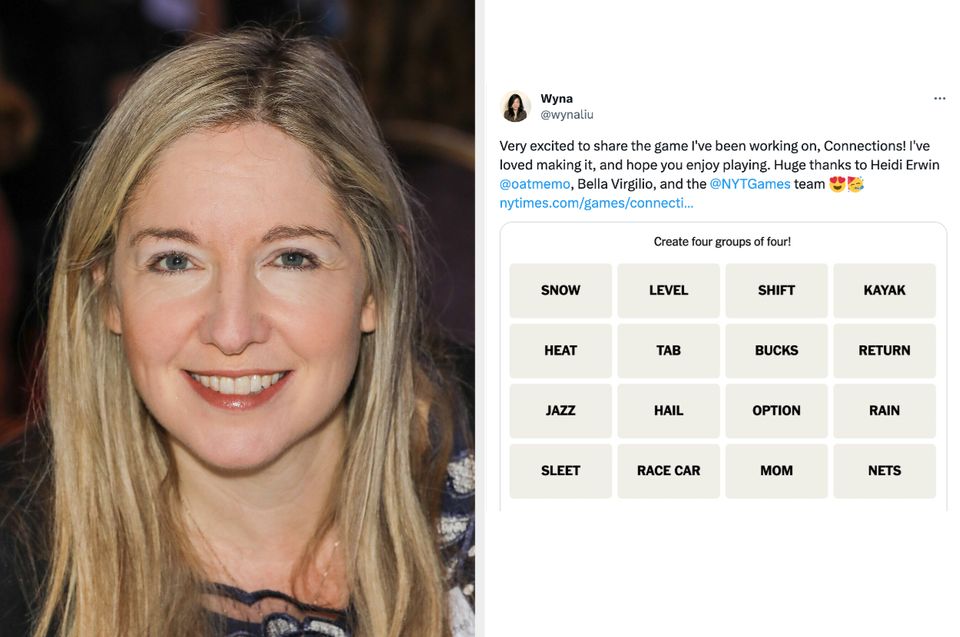
Task: Open the @wynaliu handle
Action: click(x=566, y=115)
